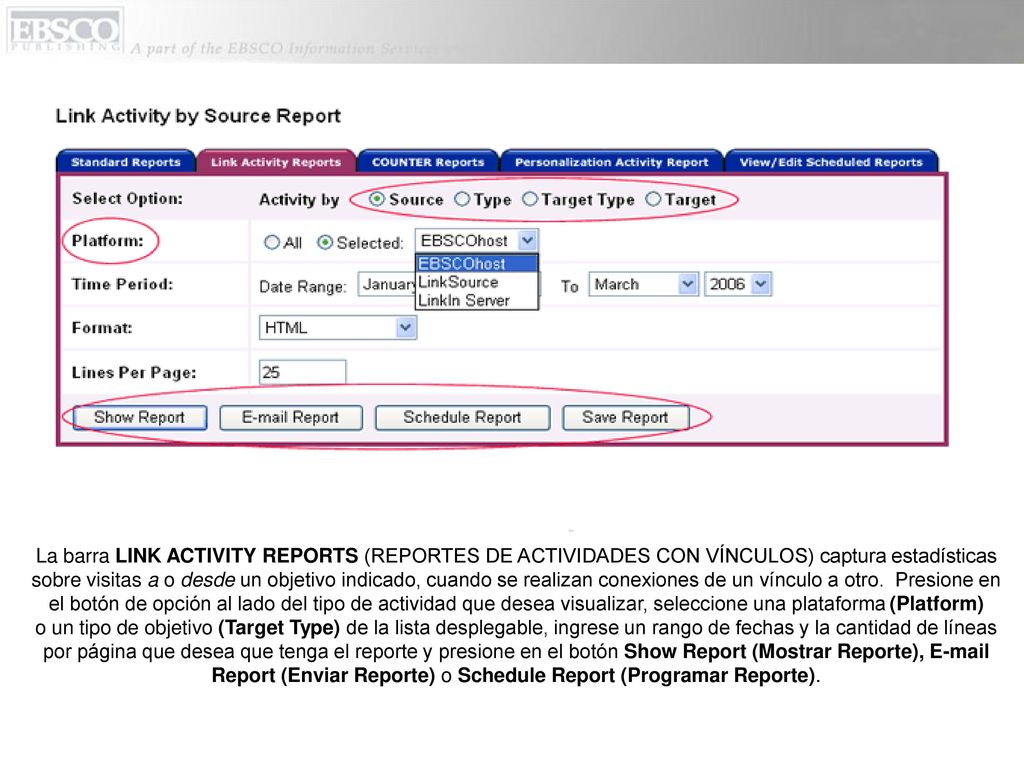Go to Personalization Activity Report tab
The image size is (1024, 768).
611,162
